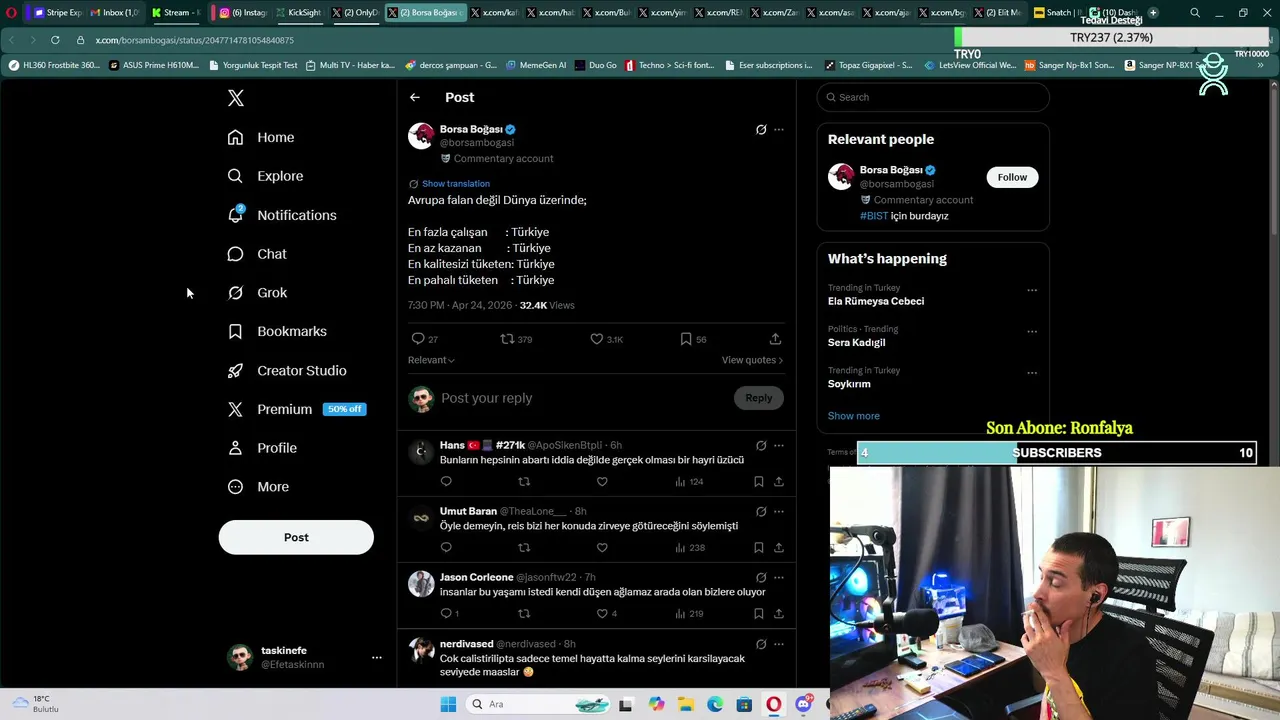
Task: Open more options on Jason Corleone's reply
Action: click(779, 578)
